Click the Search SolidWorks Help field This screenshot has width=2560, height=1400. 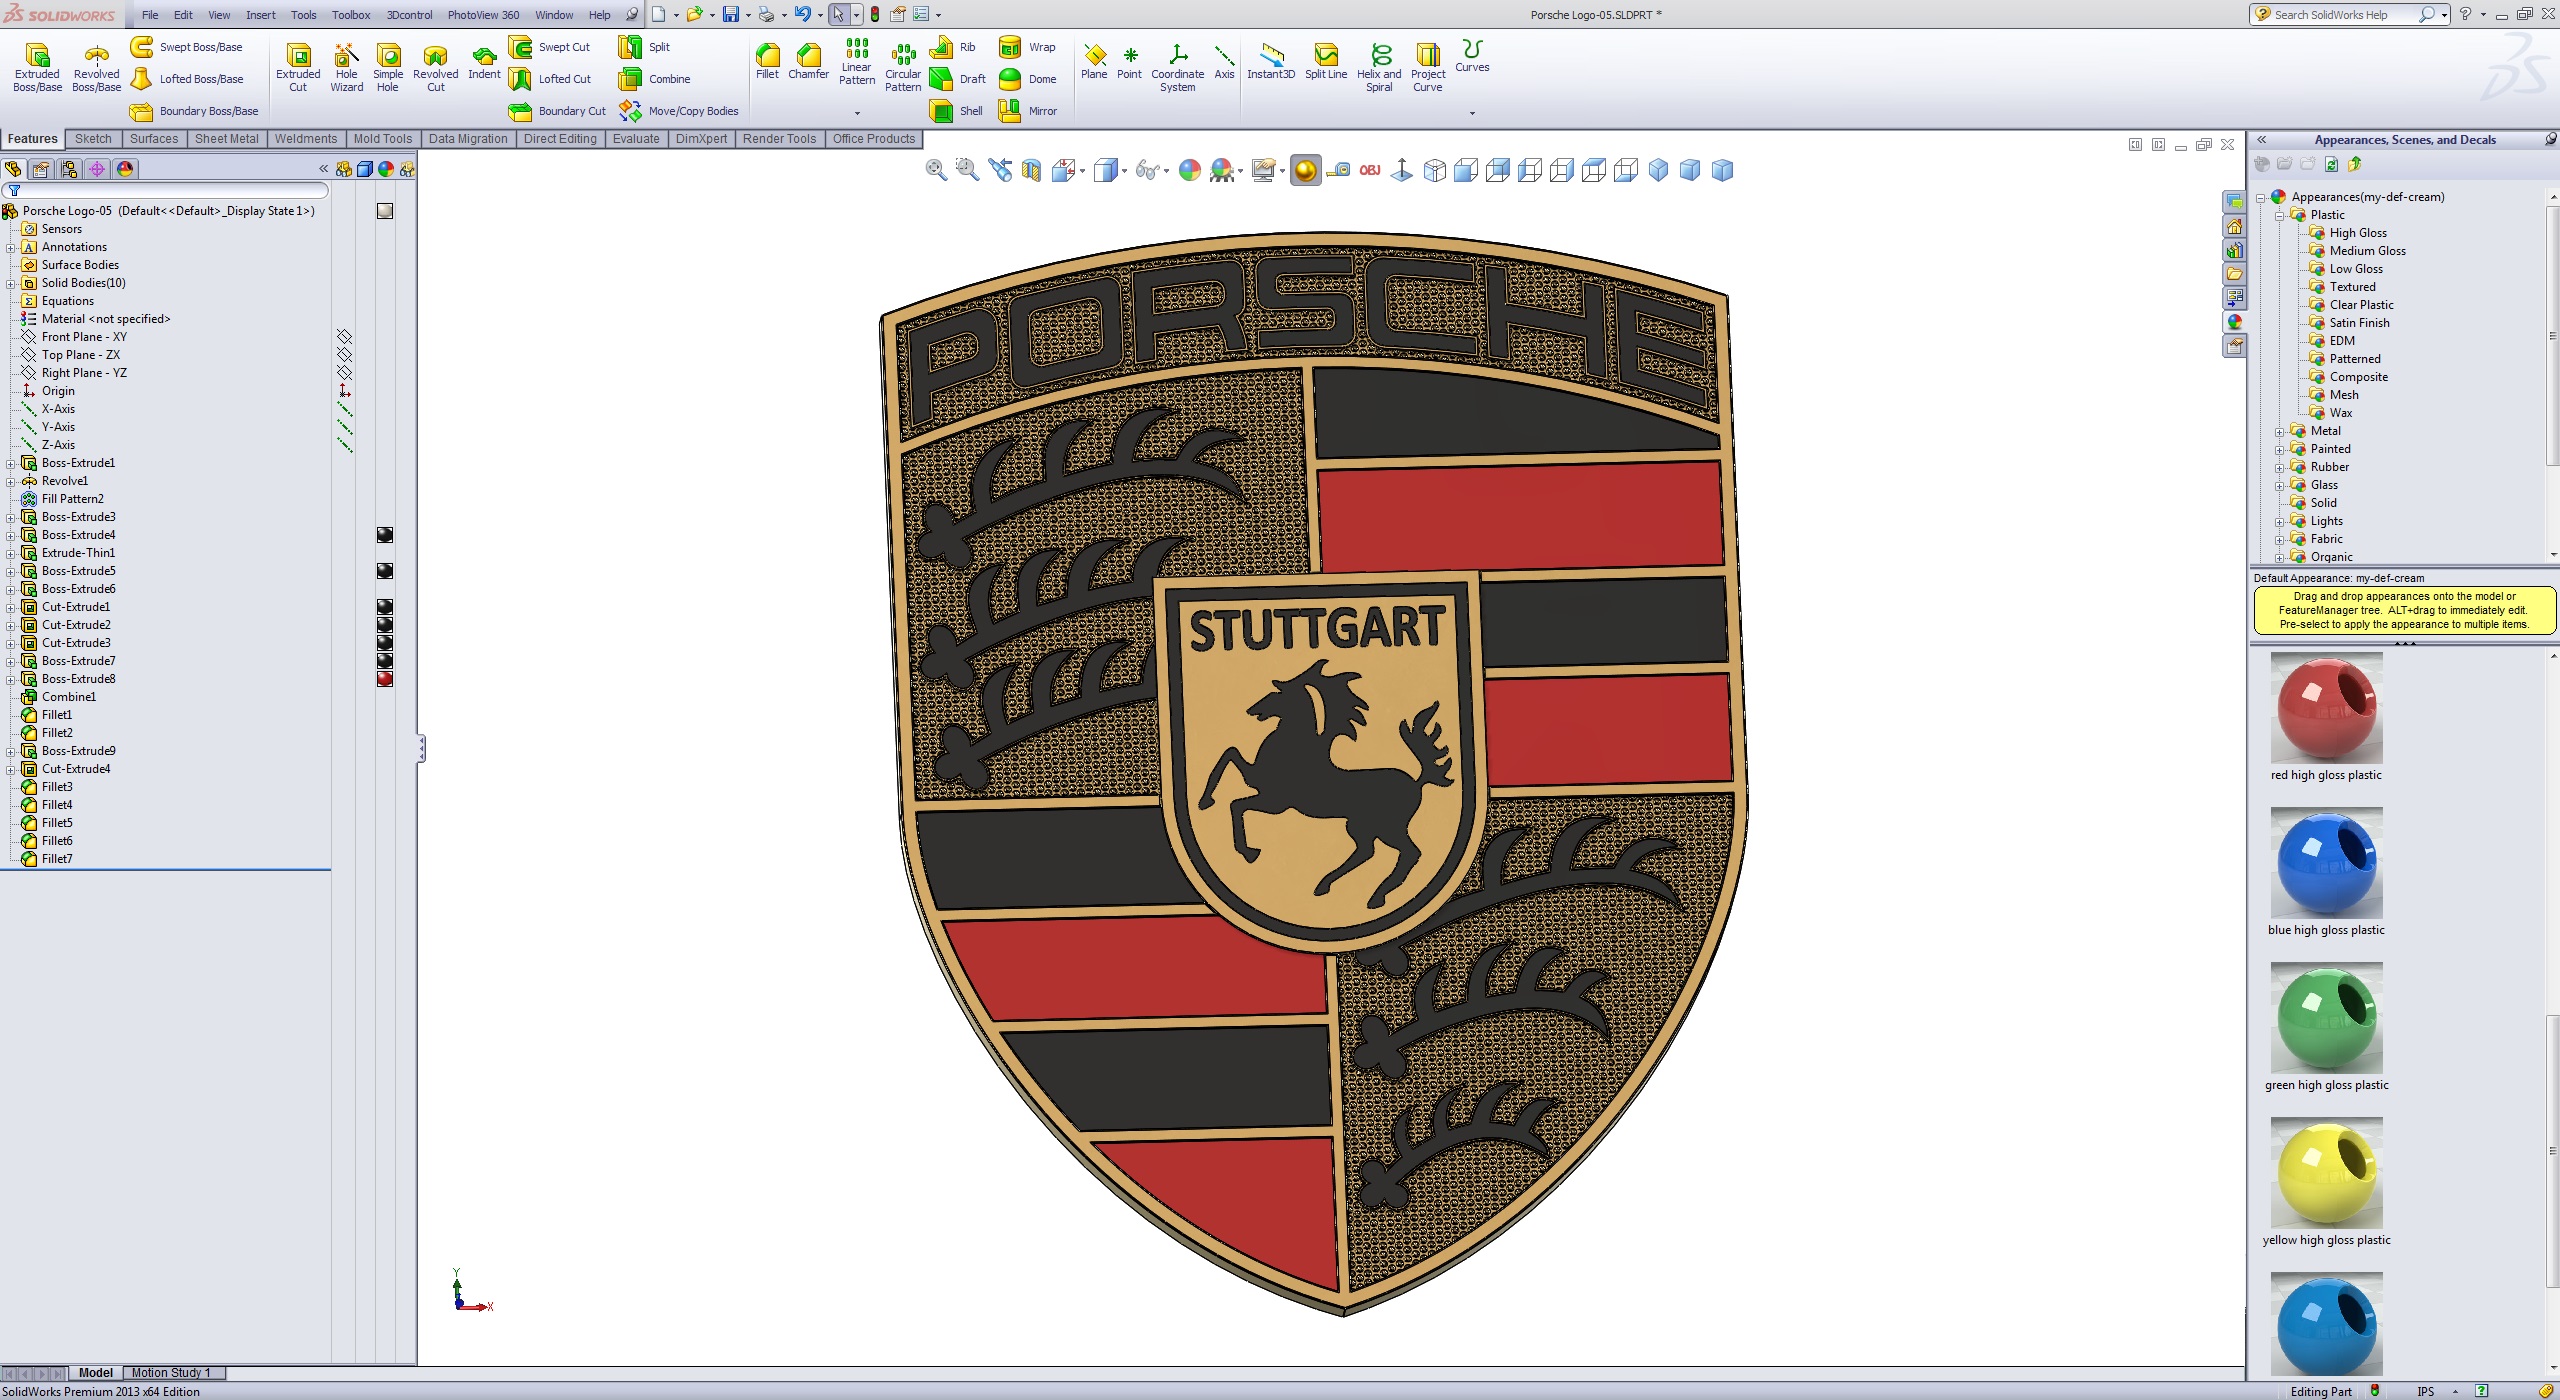click(2343, 15)
